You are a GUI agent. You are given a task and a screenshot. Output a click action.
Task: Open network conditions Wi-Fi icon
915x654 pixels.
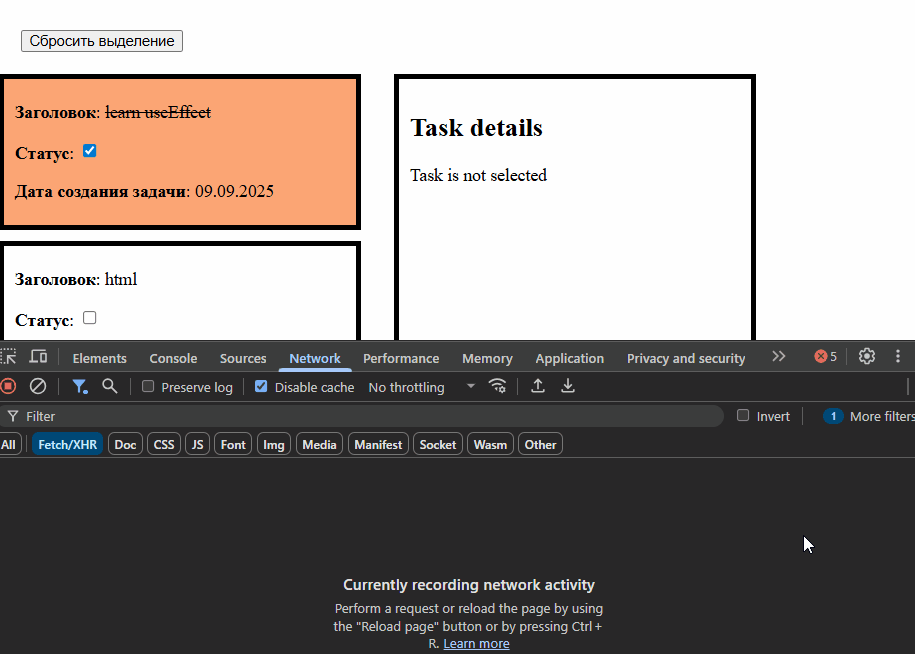tap(497, 386)
